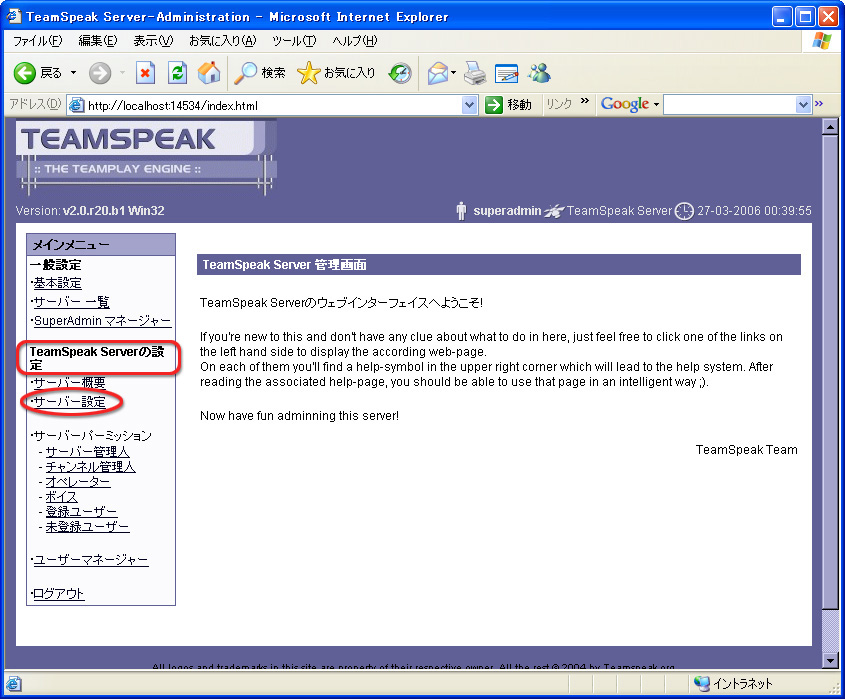Image resolution: width=845 pixels, height=699 pixels.
Task: Open the ヘルプ(H) menu
Action: 355,41
